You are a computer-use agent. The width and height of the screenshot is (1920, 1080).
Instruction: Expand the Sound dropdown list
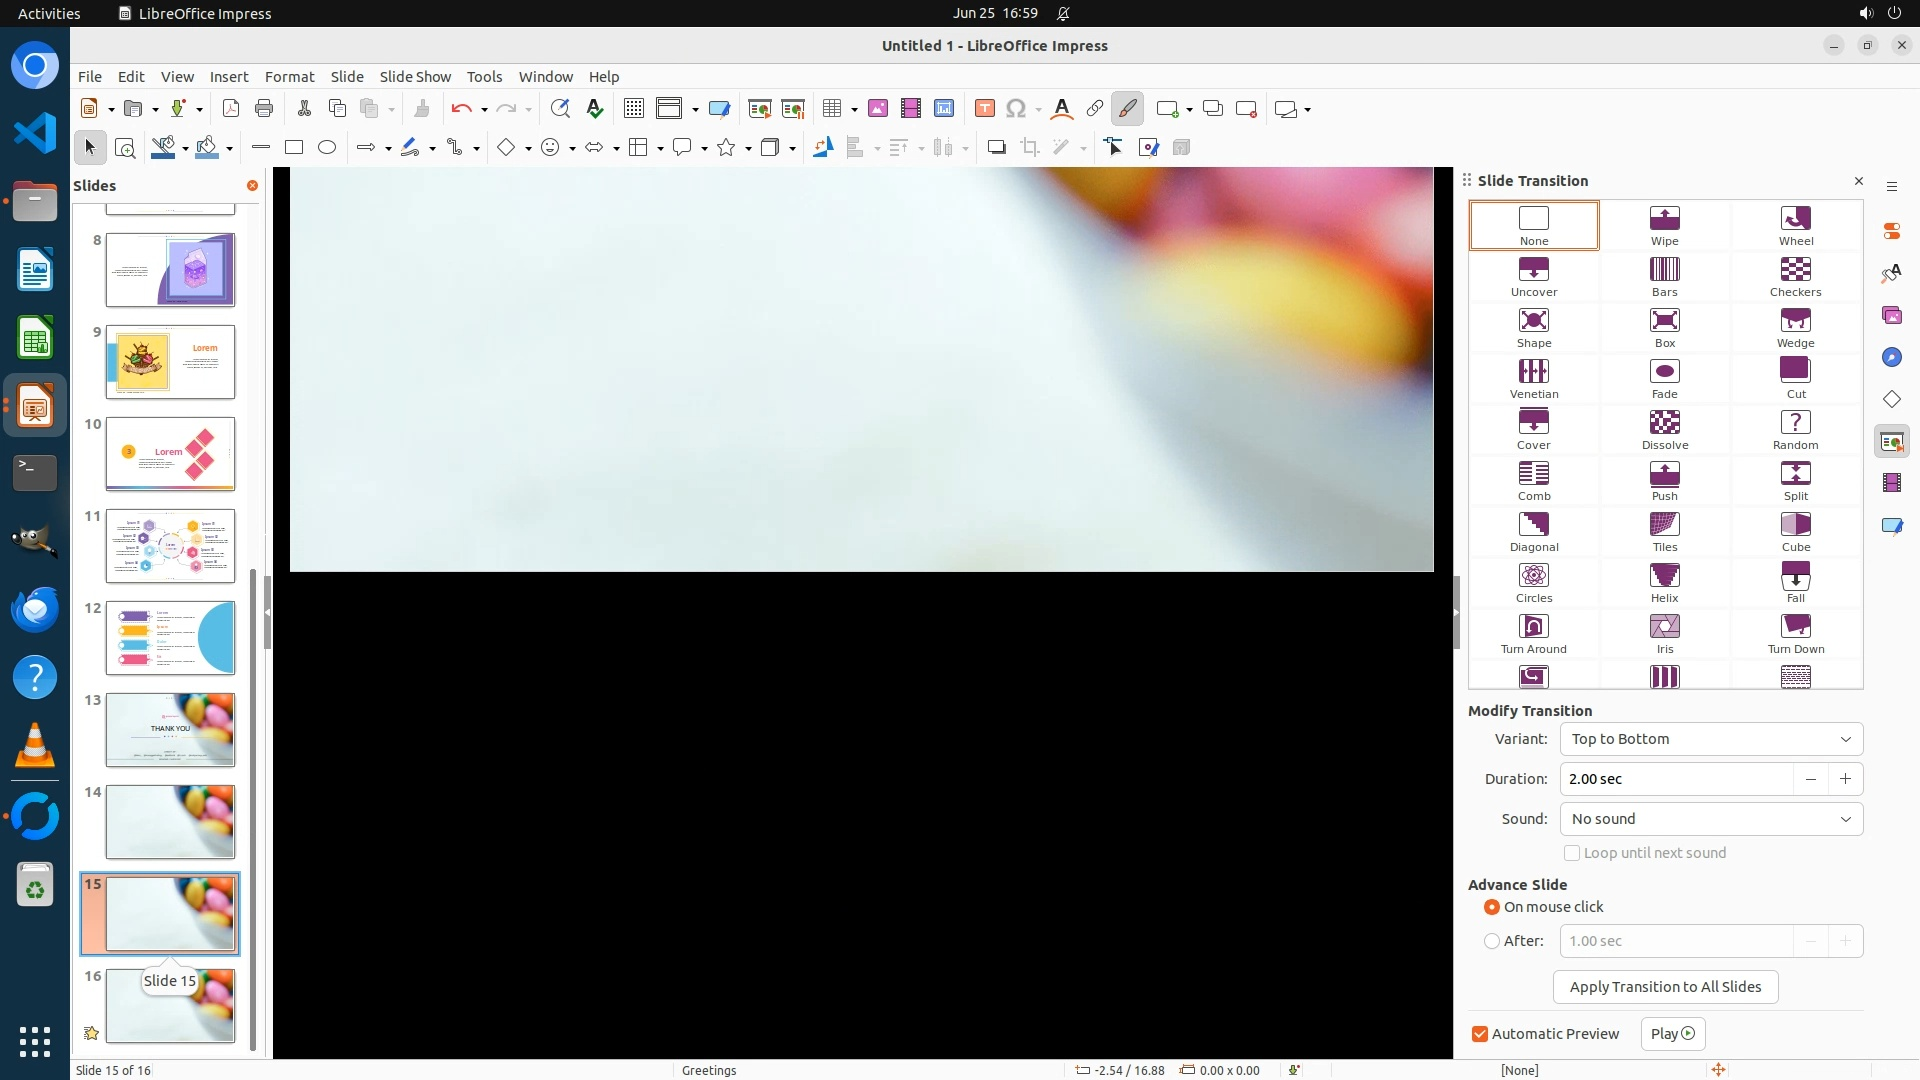(x=1710, y=819)
